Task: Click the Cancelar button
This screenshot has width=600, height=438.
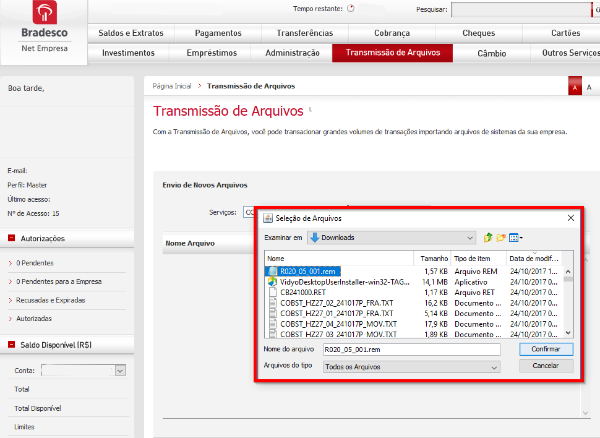Action: pos(546,366)
